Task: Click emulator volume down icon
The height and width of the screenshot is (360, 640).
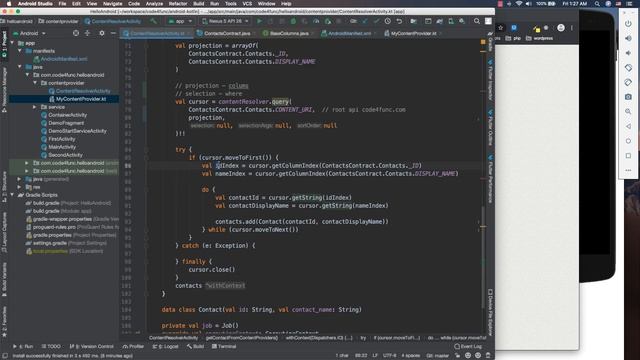Action: 628,53
